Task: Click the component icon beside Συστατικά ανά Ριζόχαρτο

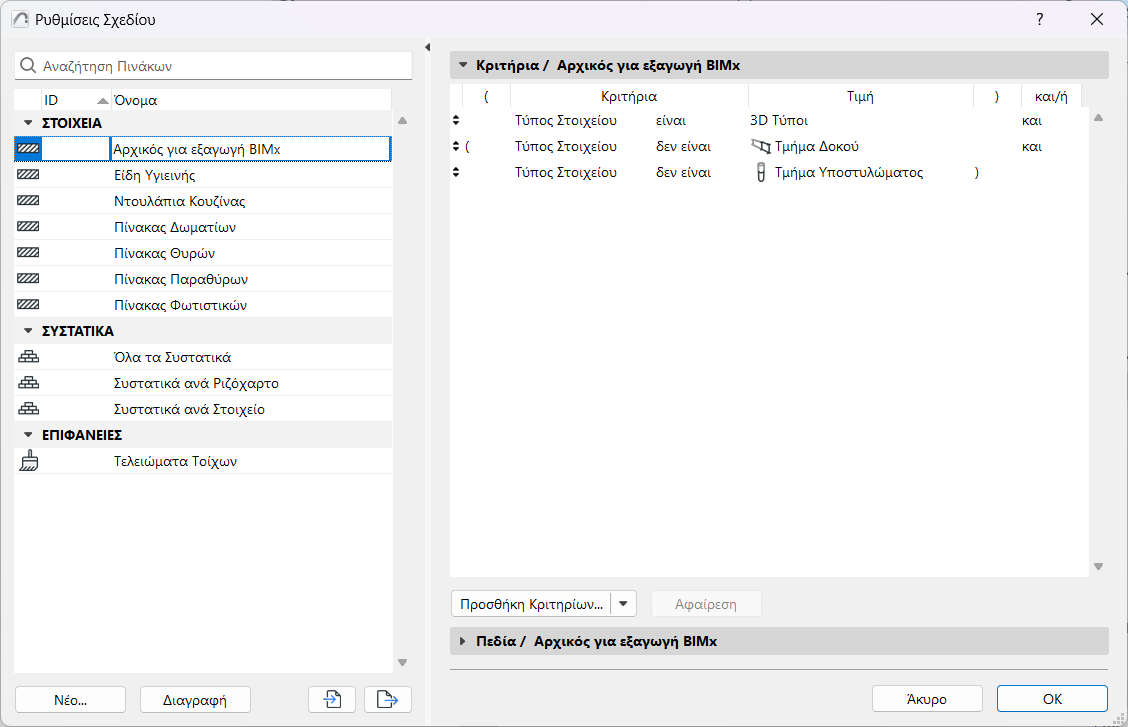Action: (x=29, y=383)
